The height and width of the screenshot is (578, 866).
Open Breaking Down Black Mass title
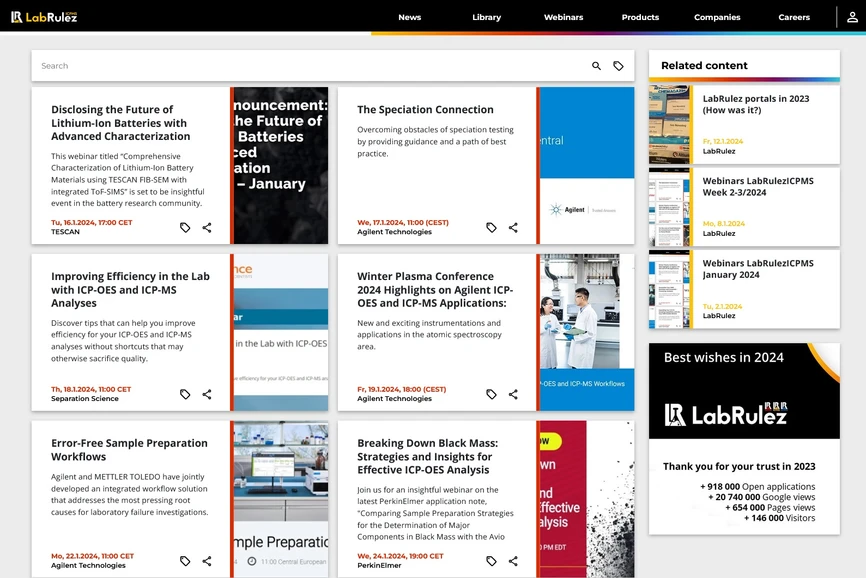point(427,456)
